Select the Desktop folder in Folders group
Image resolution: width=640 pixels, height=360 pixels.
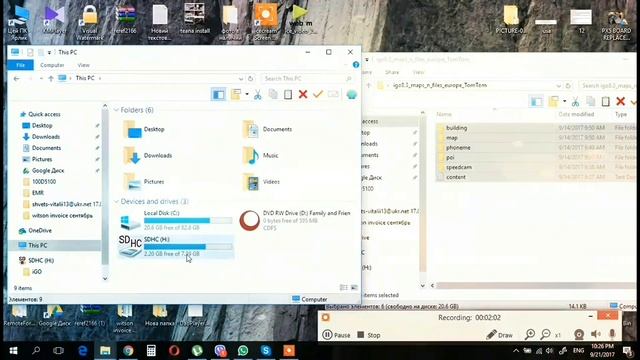[144, 129]
